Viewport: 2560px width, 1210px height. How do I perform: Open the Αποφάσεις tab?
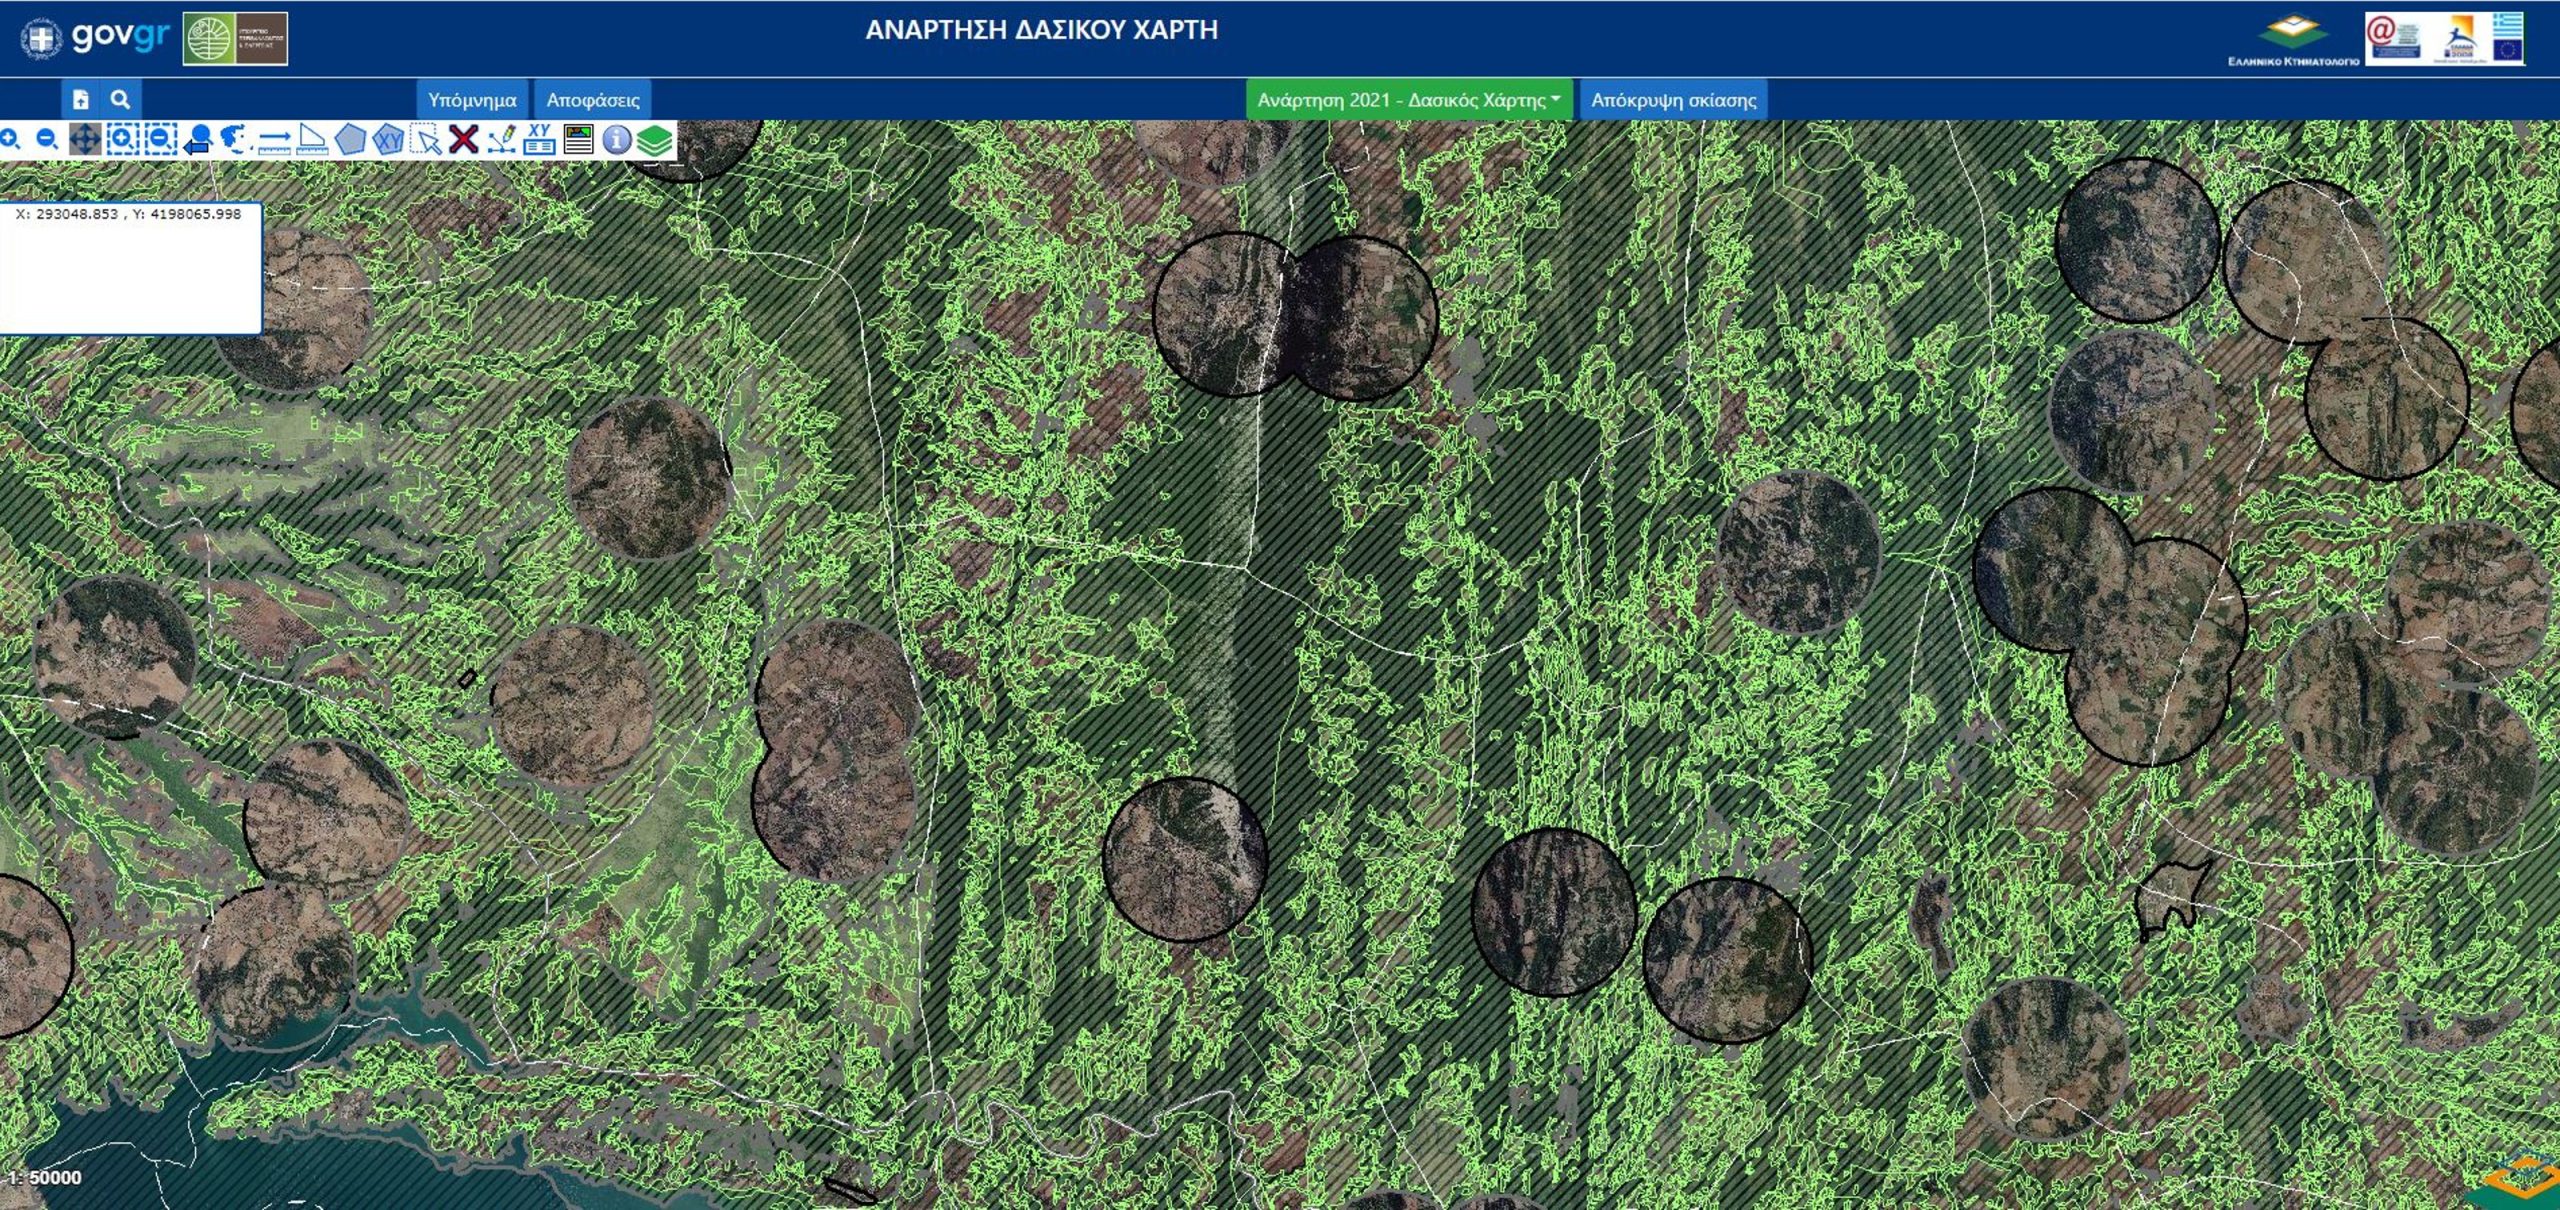pos(593,100)
